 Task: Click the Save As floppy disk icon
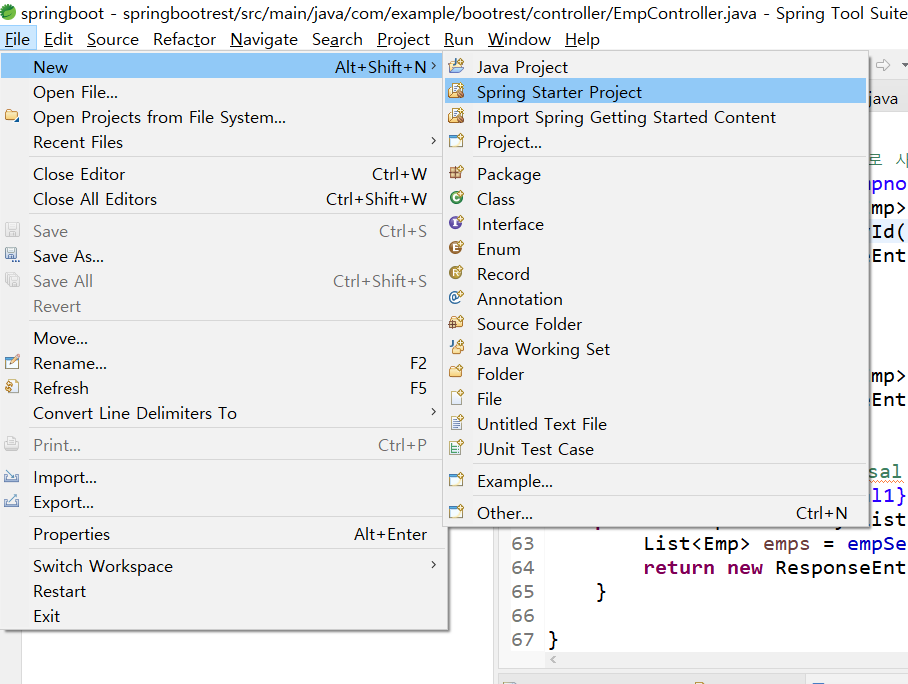[12, 255]
